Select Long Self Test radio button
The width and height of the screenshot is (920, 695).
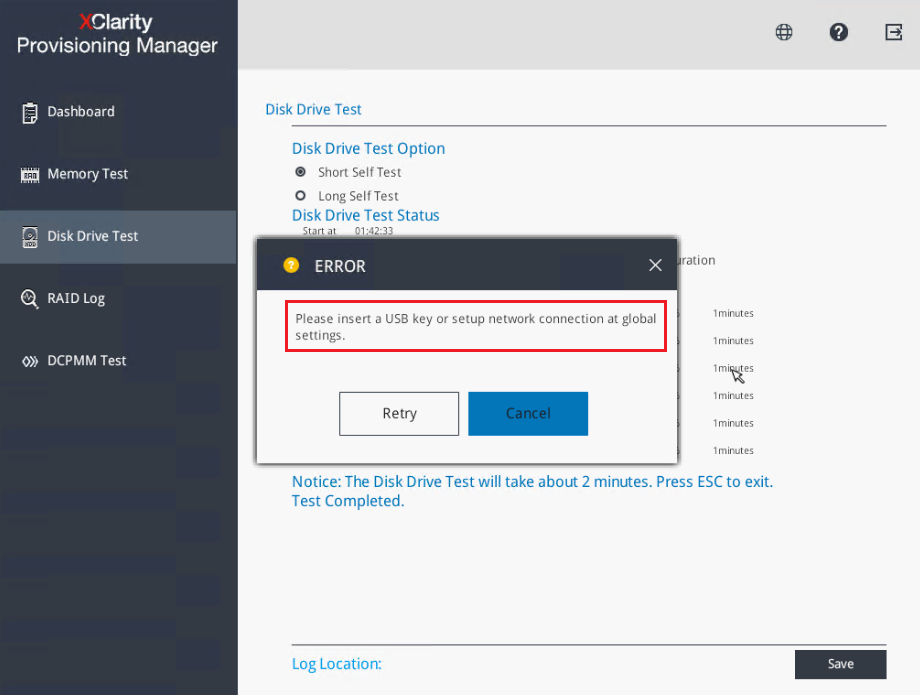300,195
